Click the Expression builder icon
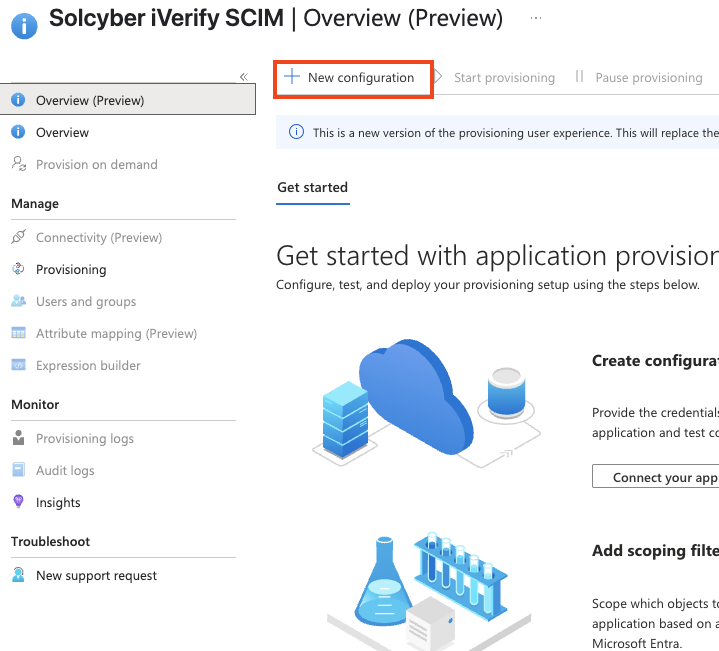The height and width of the screenshot is (651, 719). (x=18, y=366)
